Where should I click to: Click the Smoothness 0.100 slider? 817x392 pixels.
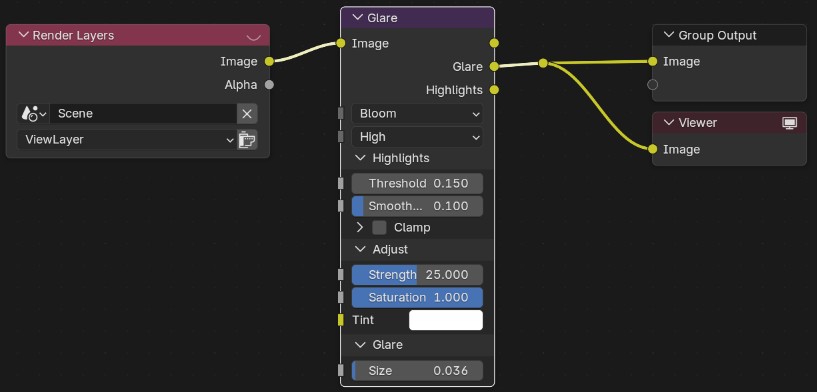click(417, 206)
